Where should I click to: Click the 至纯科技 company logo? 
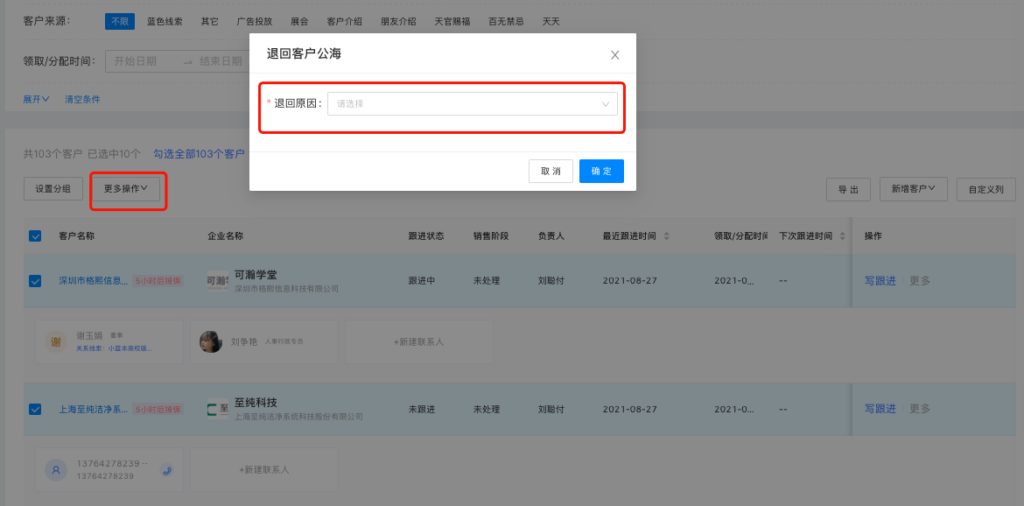pos(217,409)
